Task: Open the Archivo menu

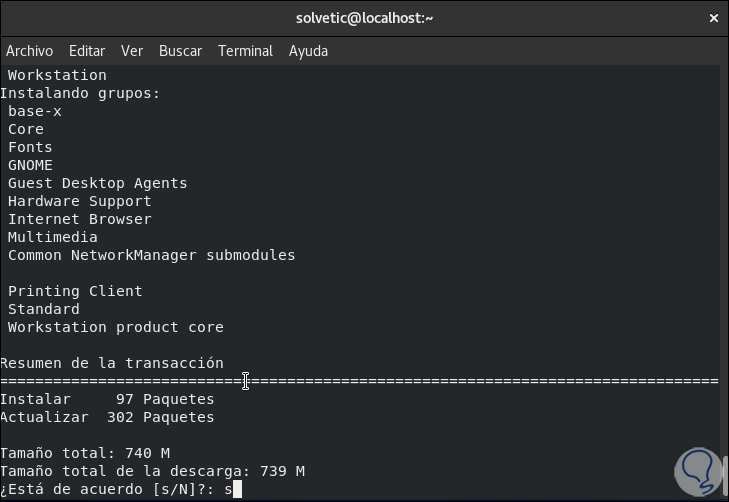Action: [x=29, y=51]
